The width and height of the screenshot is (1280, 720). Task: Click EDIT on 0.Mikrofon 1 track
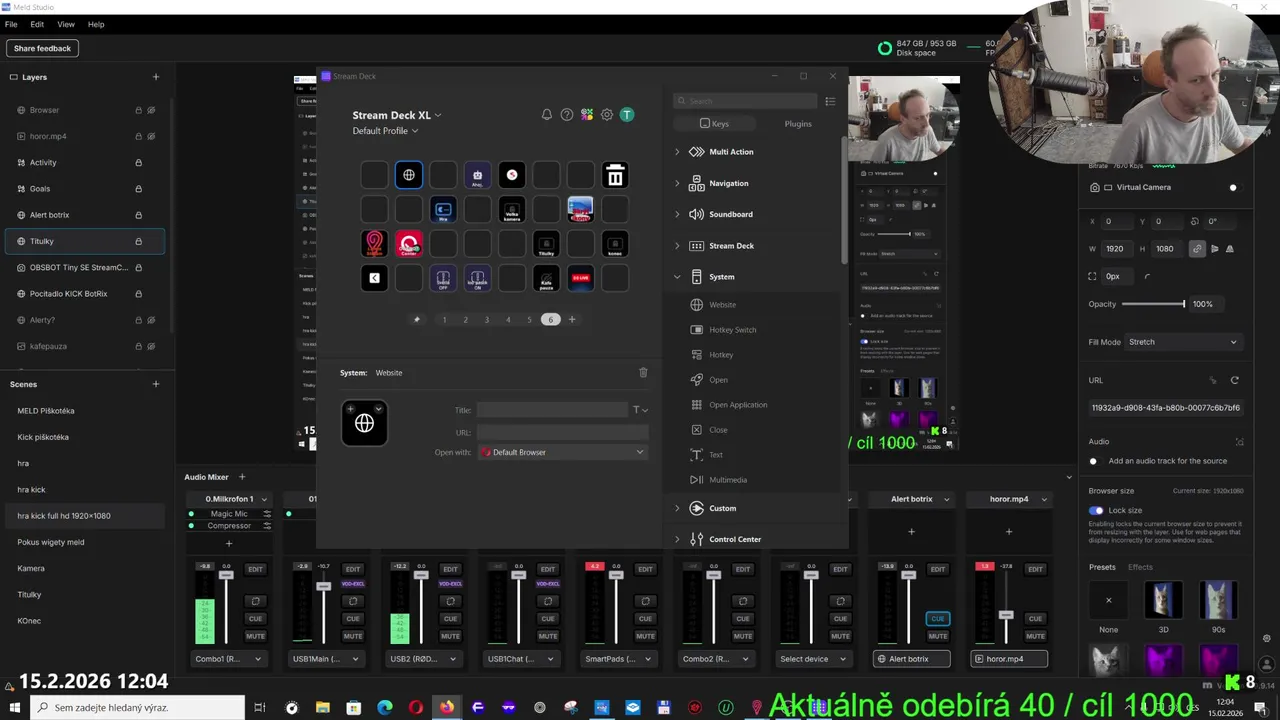click(256, 569)
